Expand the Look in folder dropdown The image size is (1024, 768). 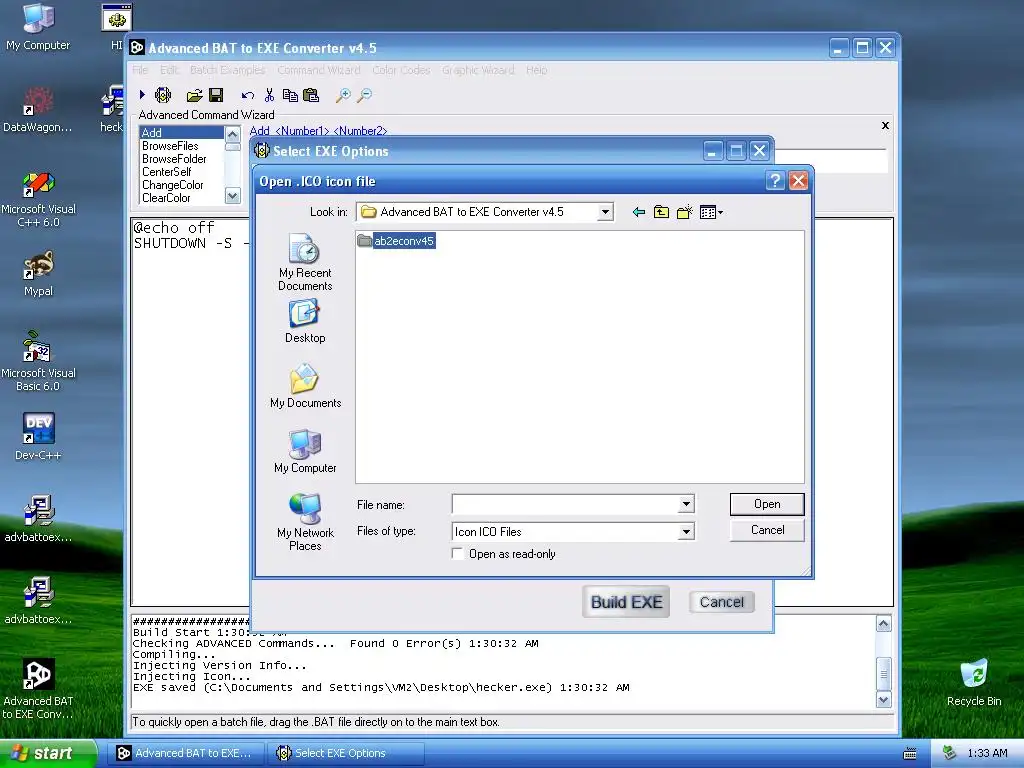[x=605, y=212]
